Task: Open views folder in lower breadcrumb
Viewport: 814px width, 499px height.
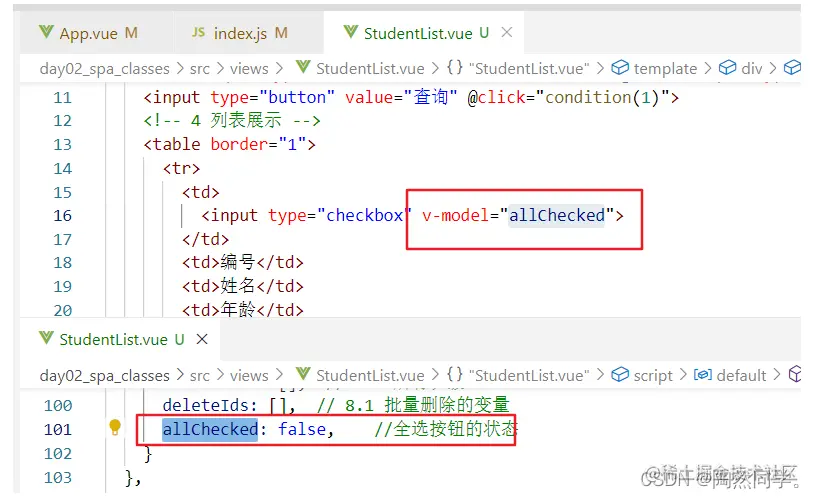Action: 249,375
